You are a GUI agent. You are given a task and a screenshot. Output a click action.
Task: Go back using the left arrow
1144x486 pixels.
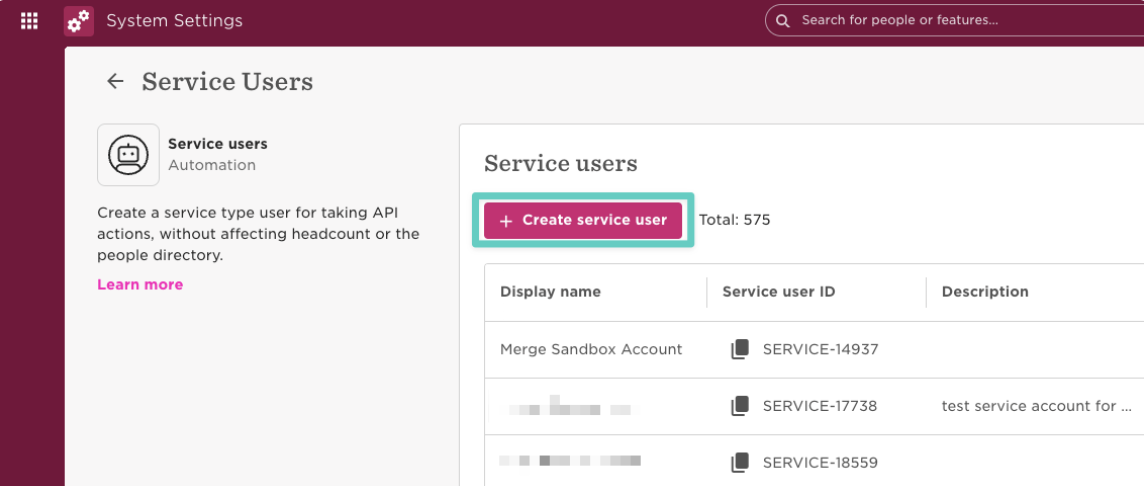click(x=116, y=82)
